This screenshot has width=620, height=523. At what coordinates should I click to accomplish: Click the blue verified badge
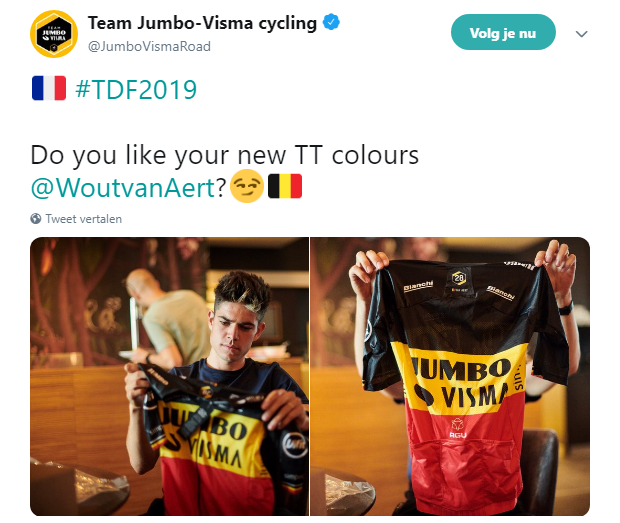click(x=331, y=22)
